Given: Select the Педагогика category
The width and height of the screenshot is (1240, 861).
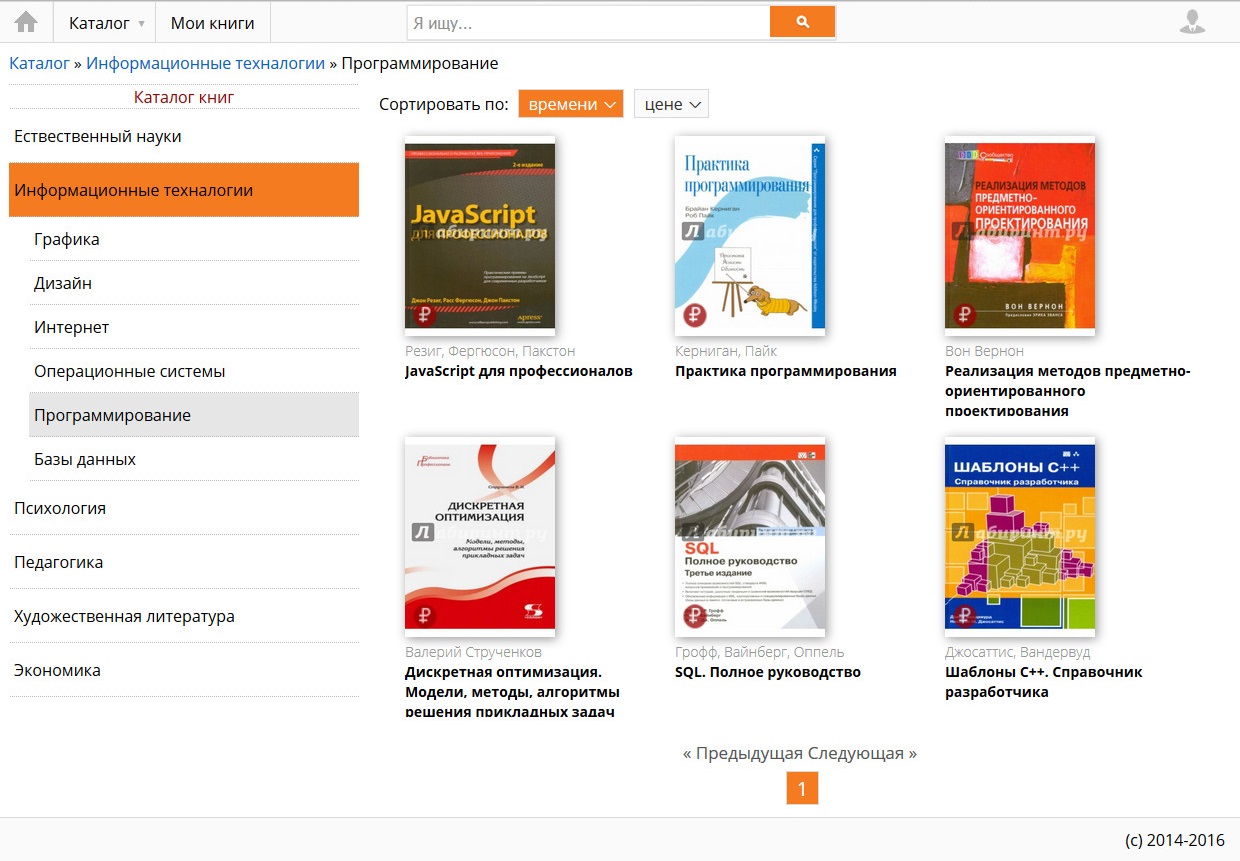Looking at the screenshot, I should point(184,562).
